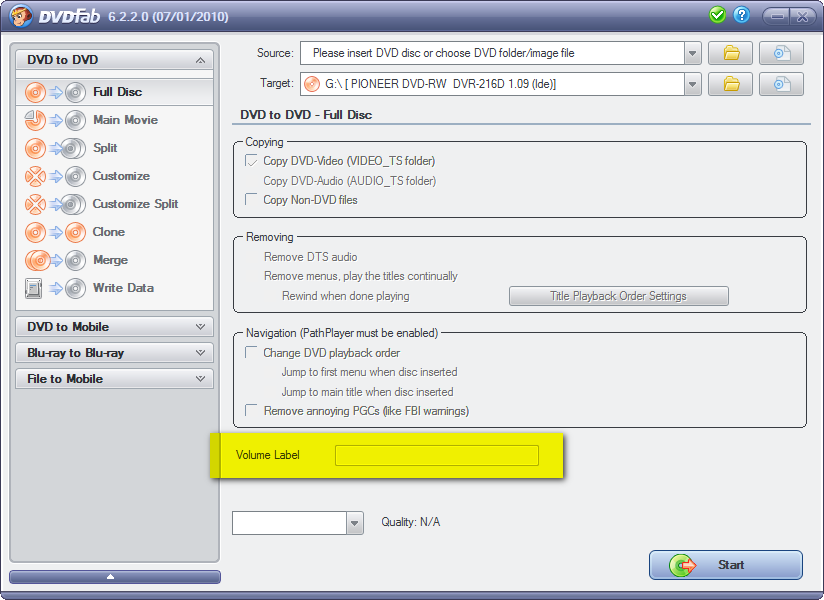
Task: Select Clone copy mode
Action: click(x=115, y=232)
